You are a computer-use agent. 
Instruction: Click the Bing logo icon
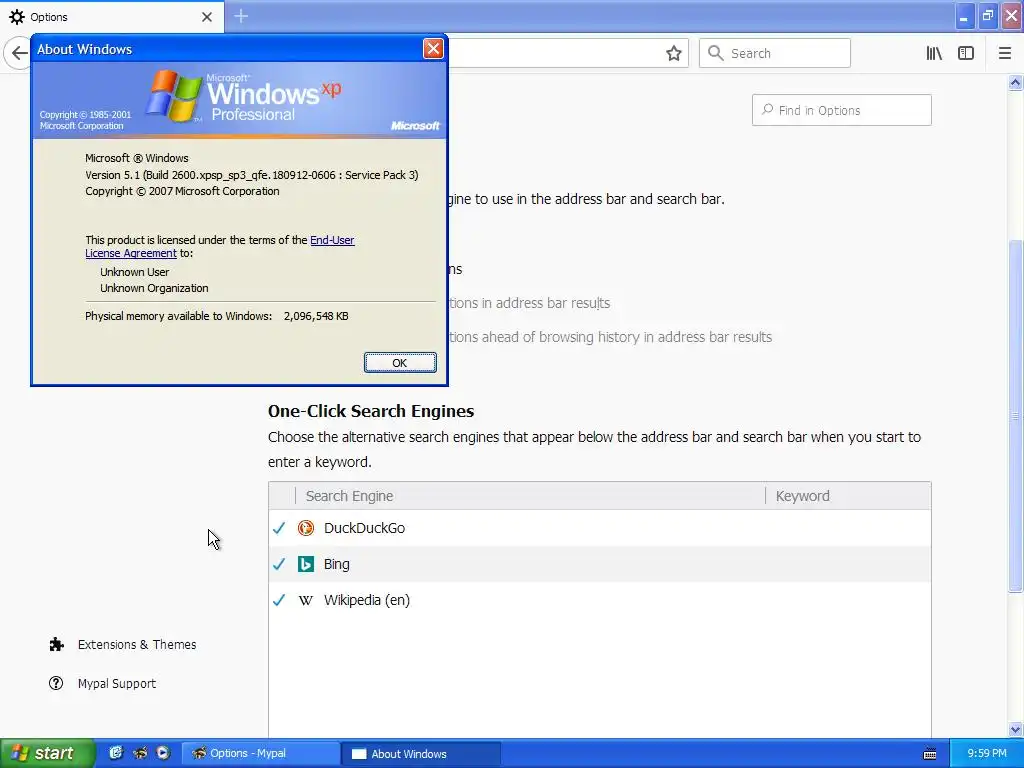(306, 564)
